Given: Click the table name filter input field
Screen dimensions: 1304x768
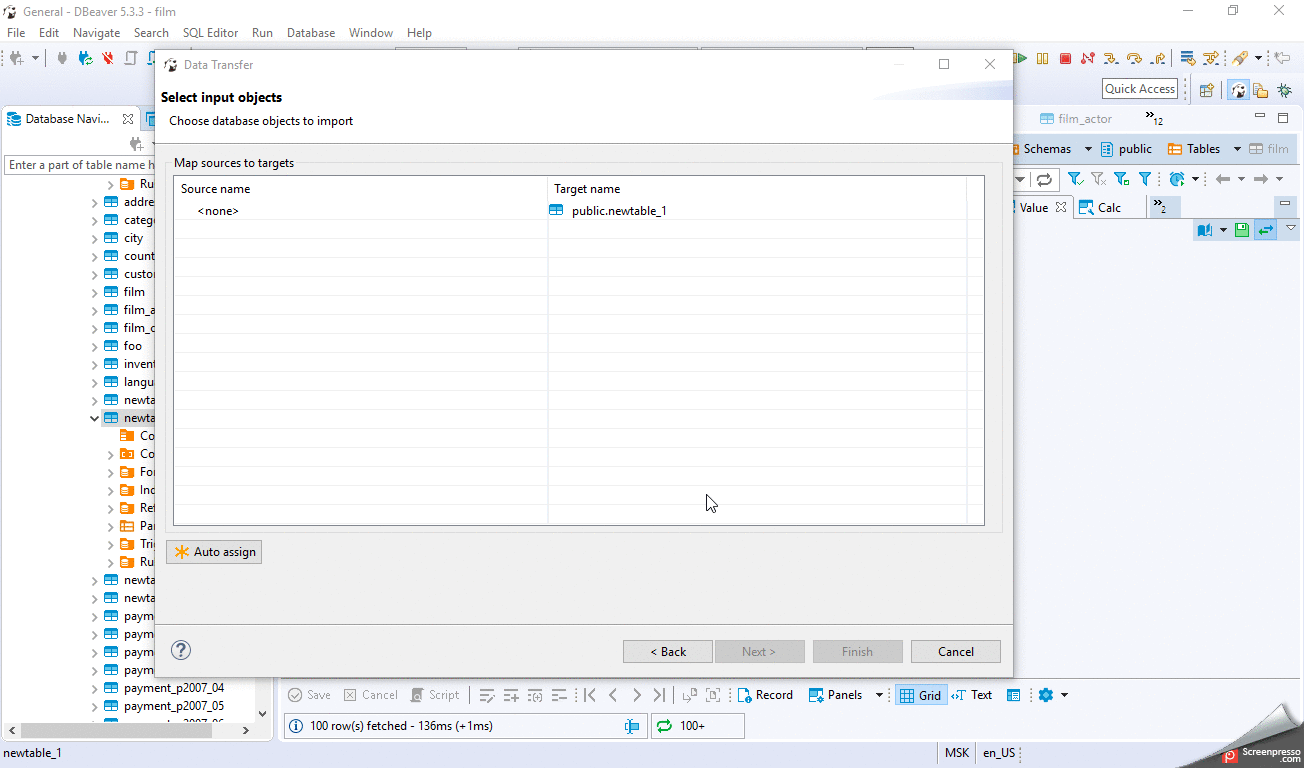Looking at the screenshot, I should point(80,165).
